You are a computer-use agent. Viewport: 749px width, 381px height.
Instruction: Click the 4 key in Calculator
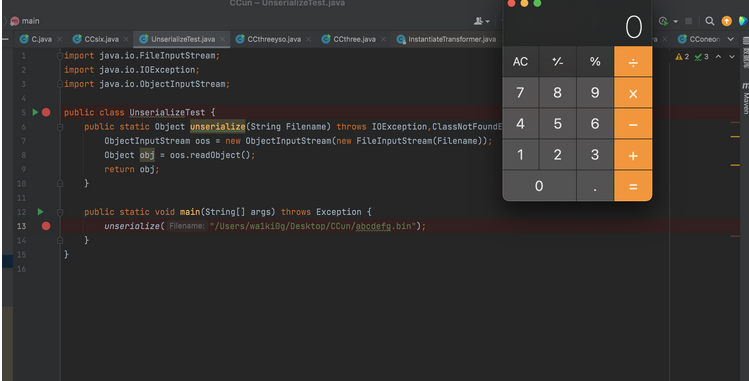click(x=520, y=124)
